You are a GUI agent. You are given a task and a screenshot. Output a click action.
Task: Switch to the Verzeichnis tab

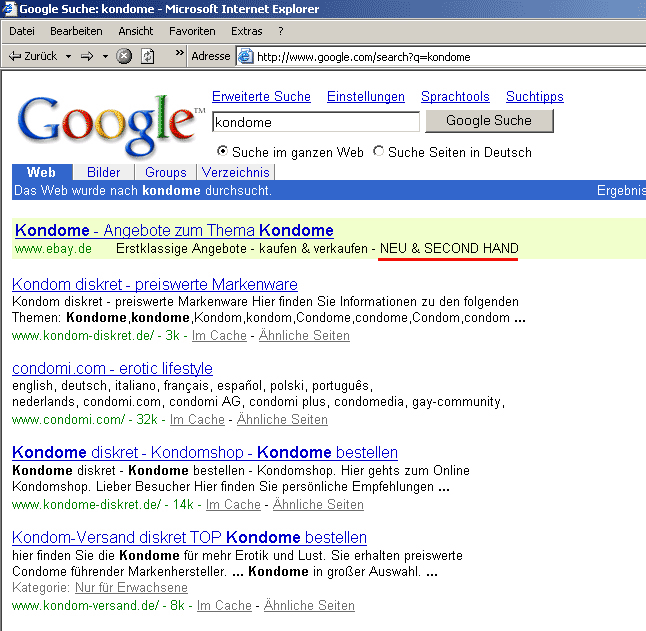coord(236,172)
